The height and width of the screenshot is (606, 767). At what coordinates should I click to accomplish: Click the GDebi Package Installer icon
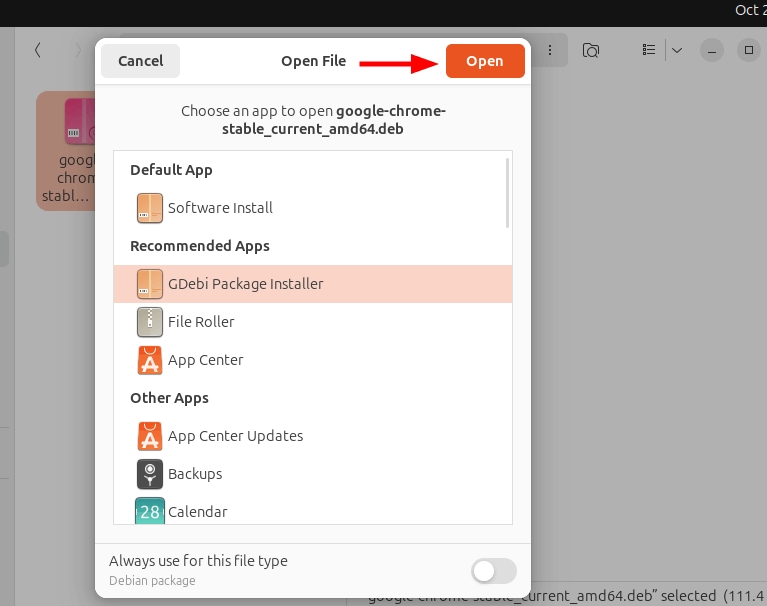pyautogui.click(x=150, y=284)
